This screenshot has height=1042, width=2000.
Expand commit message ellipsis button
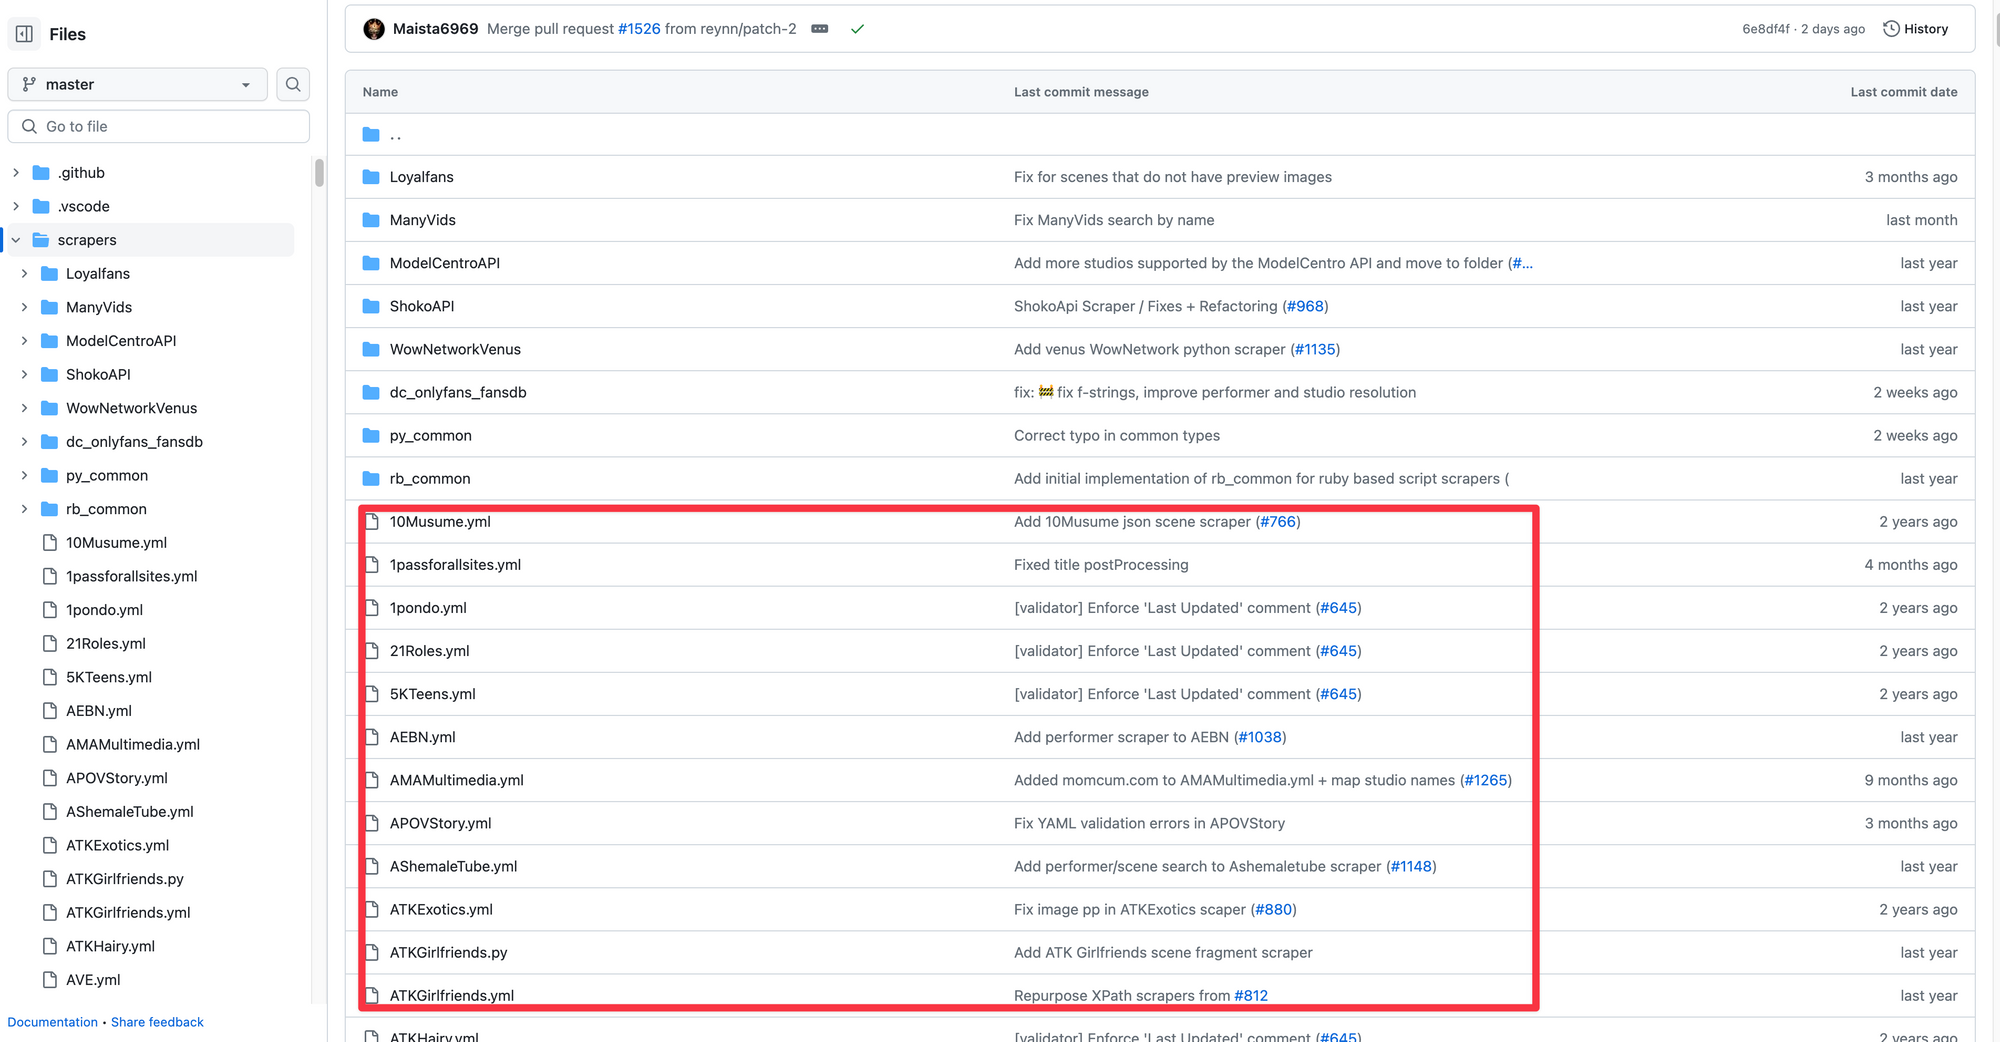[820, 29]
